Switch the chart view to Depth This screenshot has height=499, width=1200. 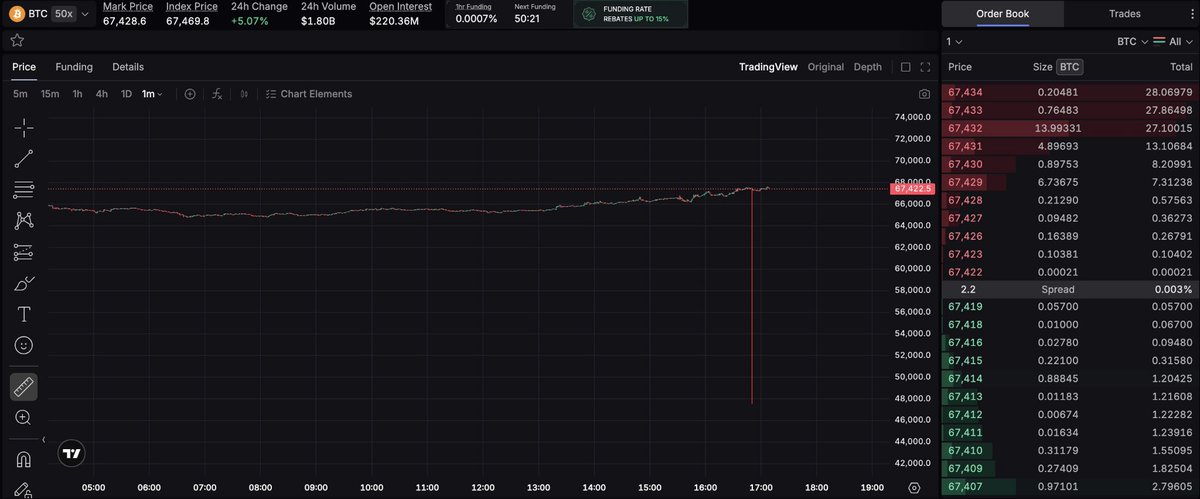click(x=868, y=67)
